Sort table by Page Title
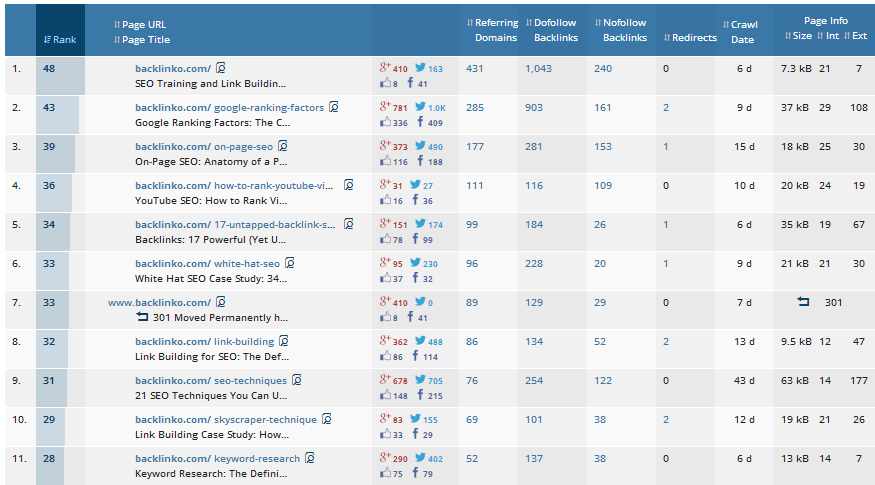This screenshot has width=875, height=485. click(x=142, y=40)
